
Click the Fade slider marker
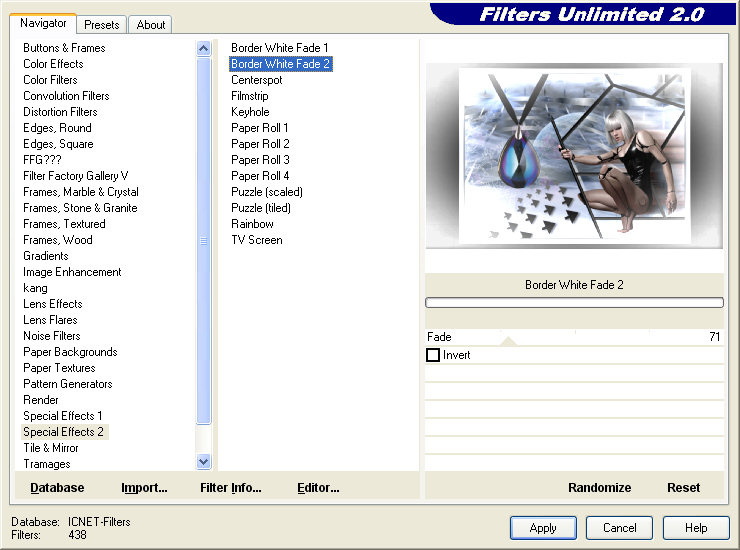(508, 341)
